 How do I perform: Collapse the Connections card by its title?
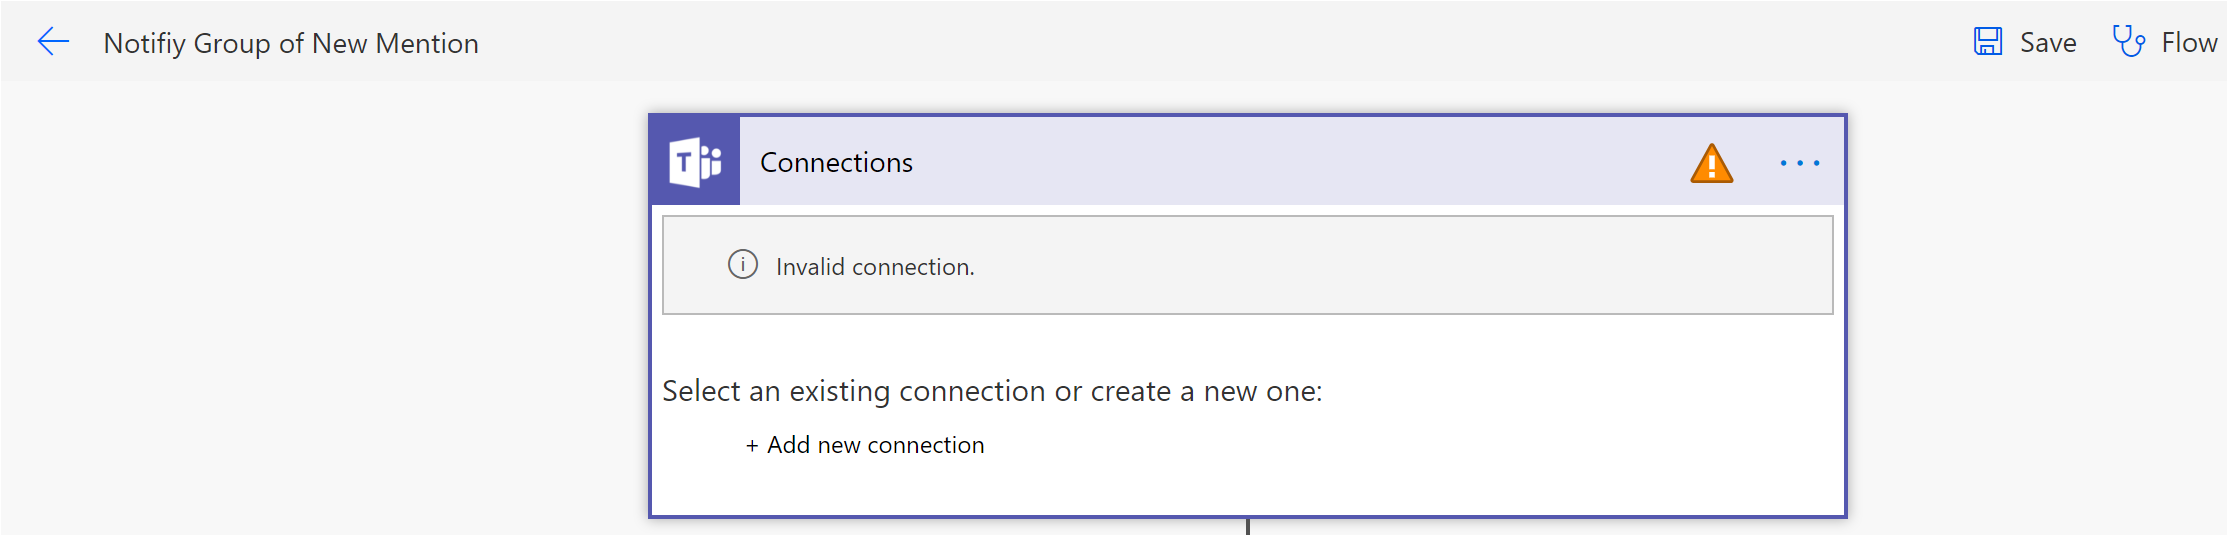(x=836, y=162)
